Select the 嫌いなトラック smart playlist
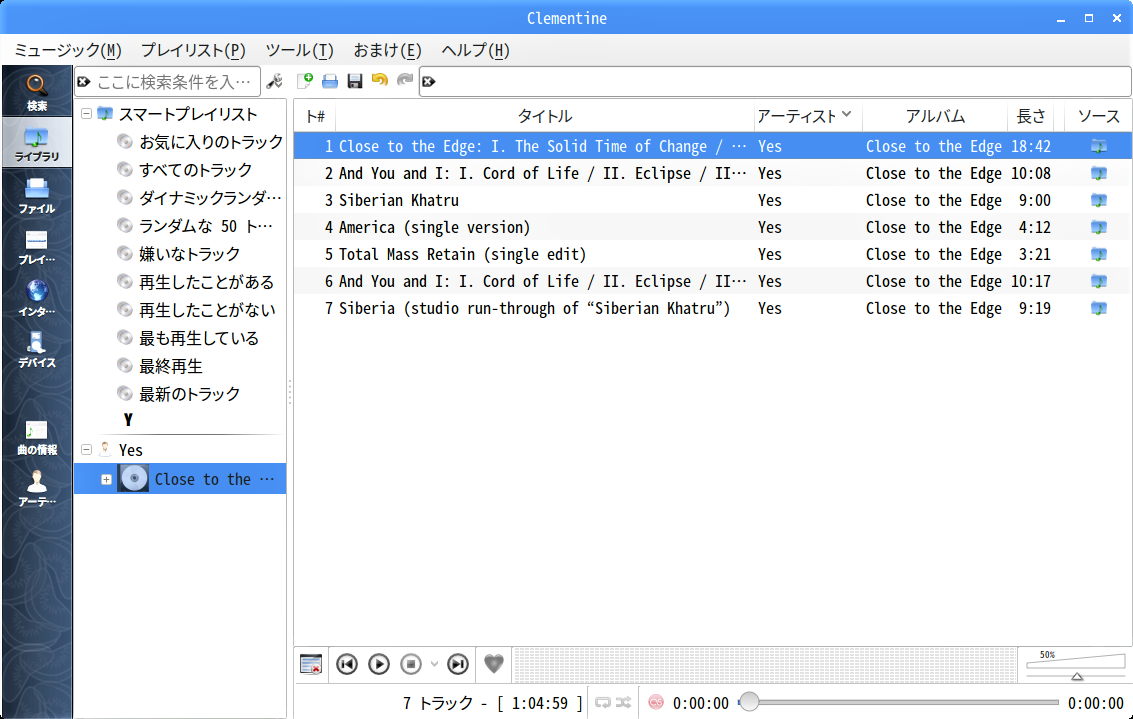1133x719 pixels. 189,254
